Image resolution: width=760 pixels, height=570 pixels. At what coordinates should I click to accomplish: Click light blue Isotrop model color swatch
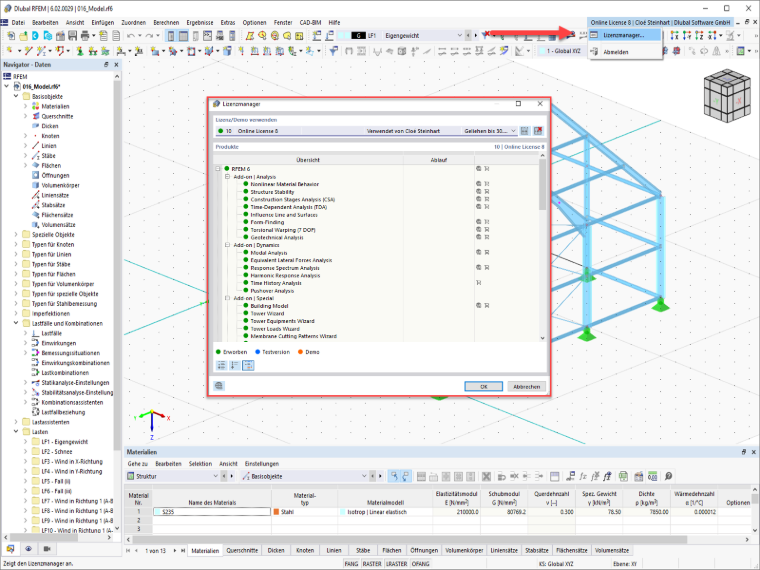click(343, 512)
